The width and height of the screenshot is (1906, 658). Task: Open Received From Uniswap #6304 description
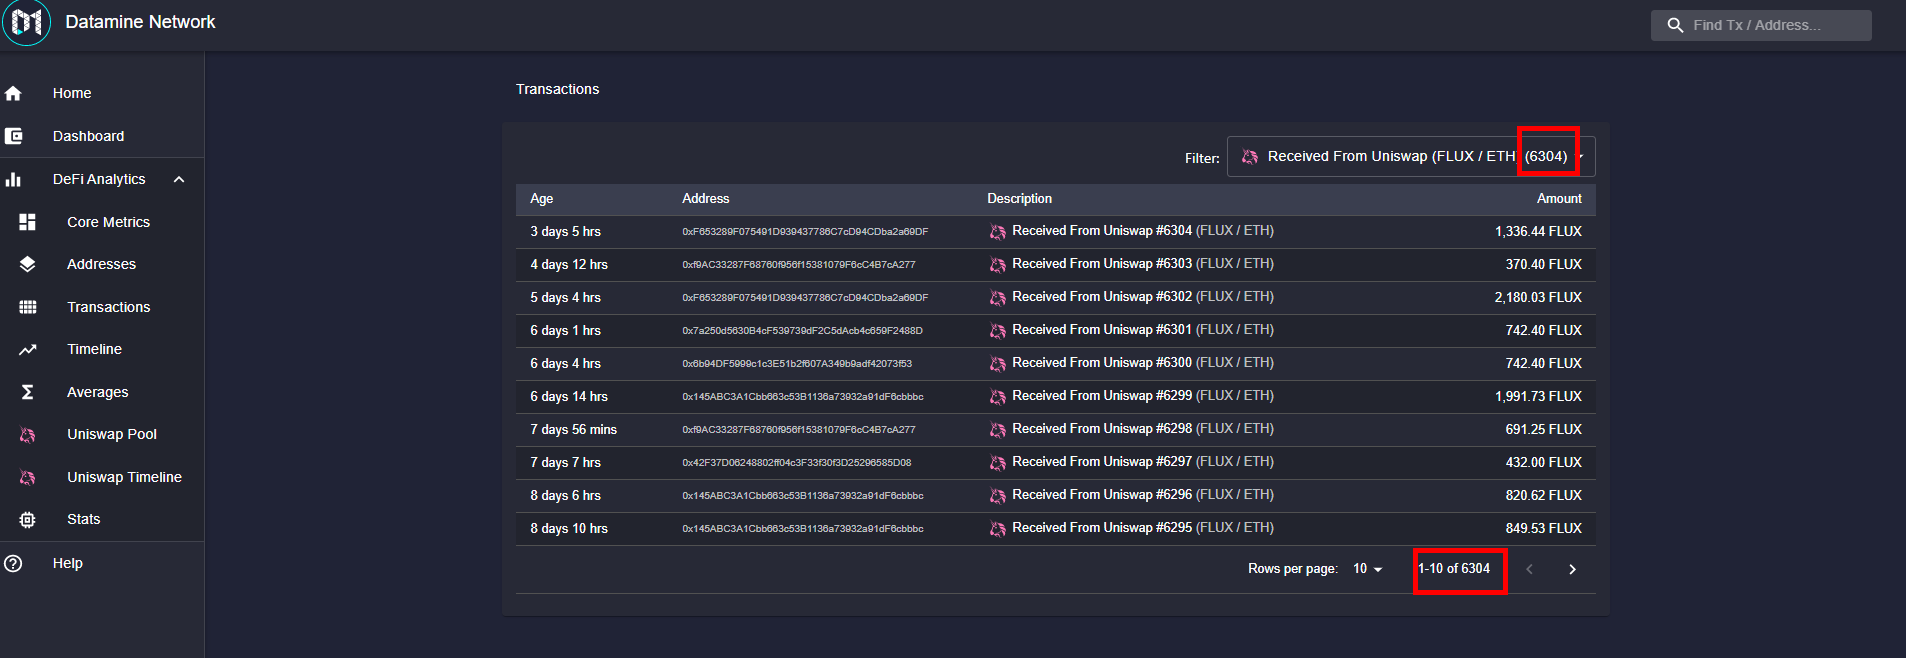pyautogui.click(x=1142, y=231)
